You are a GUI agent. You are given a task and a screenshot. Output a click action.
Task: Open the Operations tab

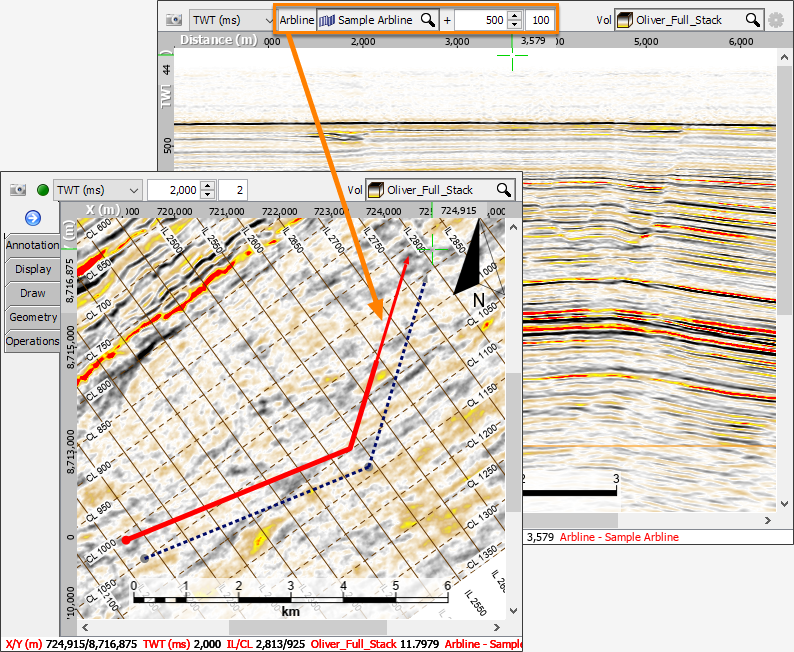coord(32,342)
